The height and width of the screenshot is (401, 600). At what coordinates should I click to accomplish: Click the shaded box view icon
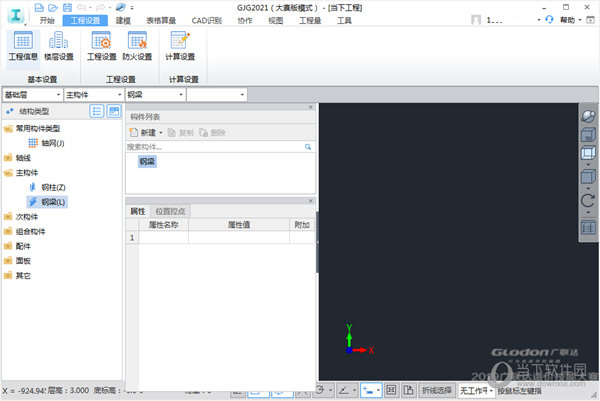(x=588, y=177)
